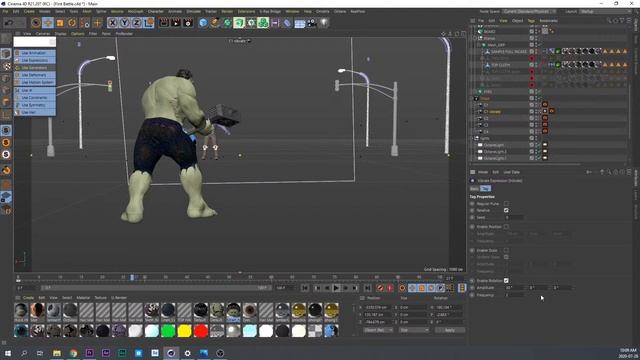Open the deformer objects icon

point(287,23)
